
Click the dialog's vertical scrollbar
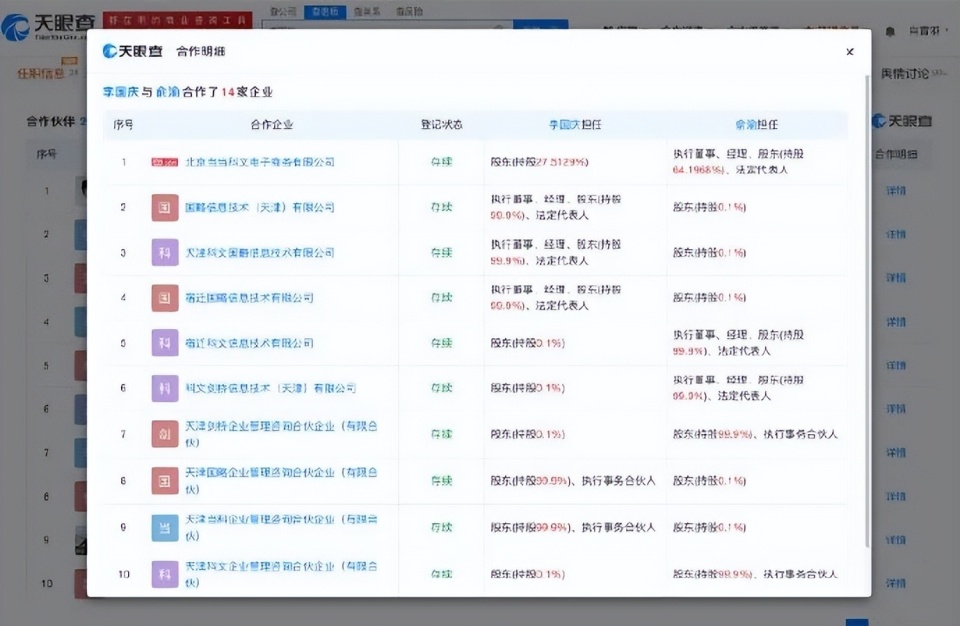(x=867, y=311)
